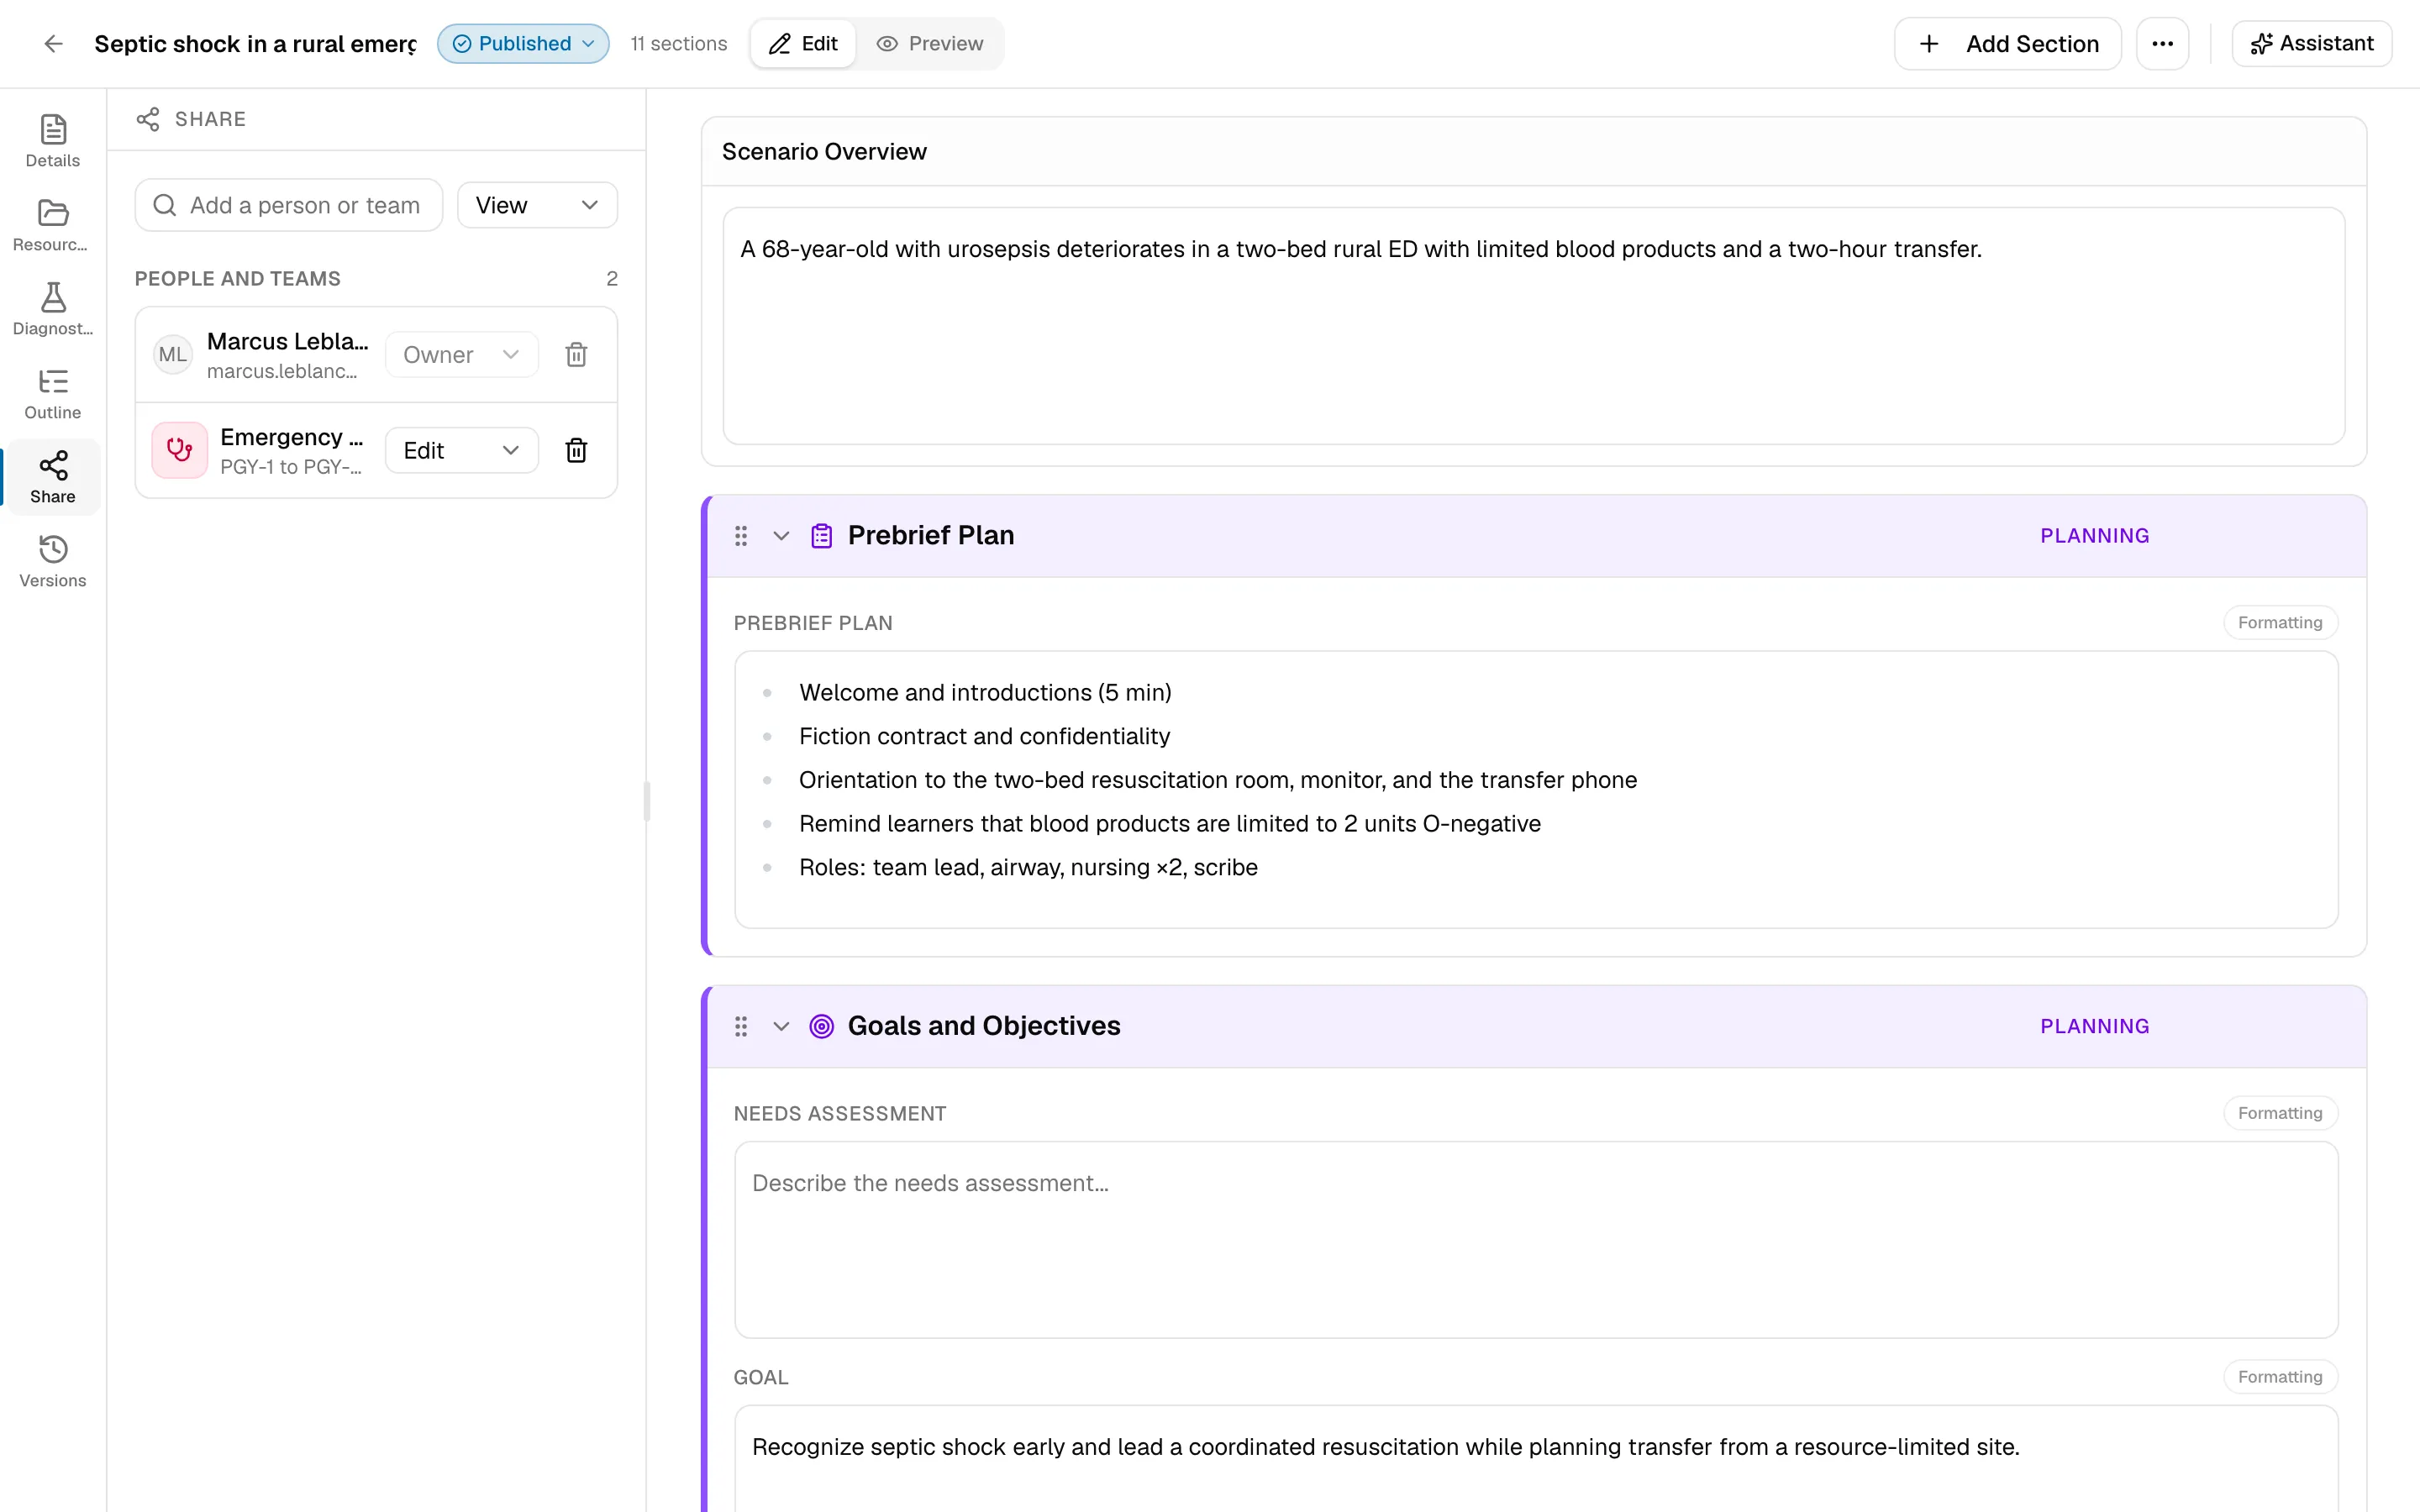Image resolution: width=2420 pixels, height=1512 pixels.
Task: Click the scenario title Septic shock text
Action: pyautogui.click(x=255, y=43)
